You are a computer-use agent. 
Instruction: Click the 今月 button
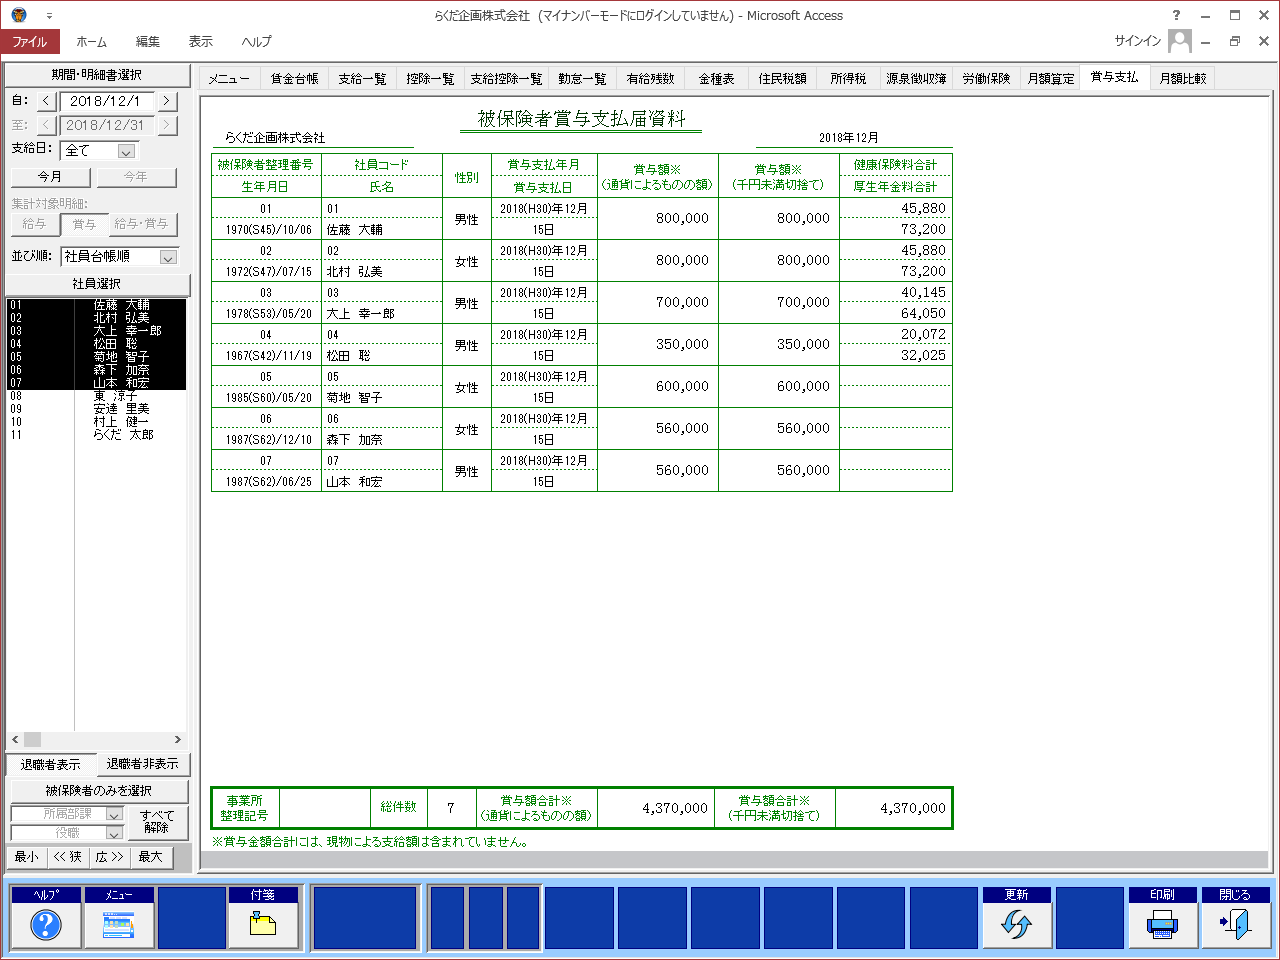[50, 177]
